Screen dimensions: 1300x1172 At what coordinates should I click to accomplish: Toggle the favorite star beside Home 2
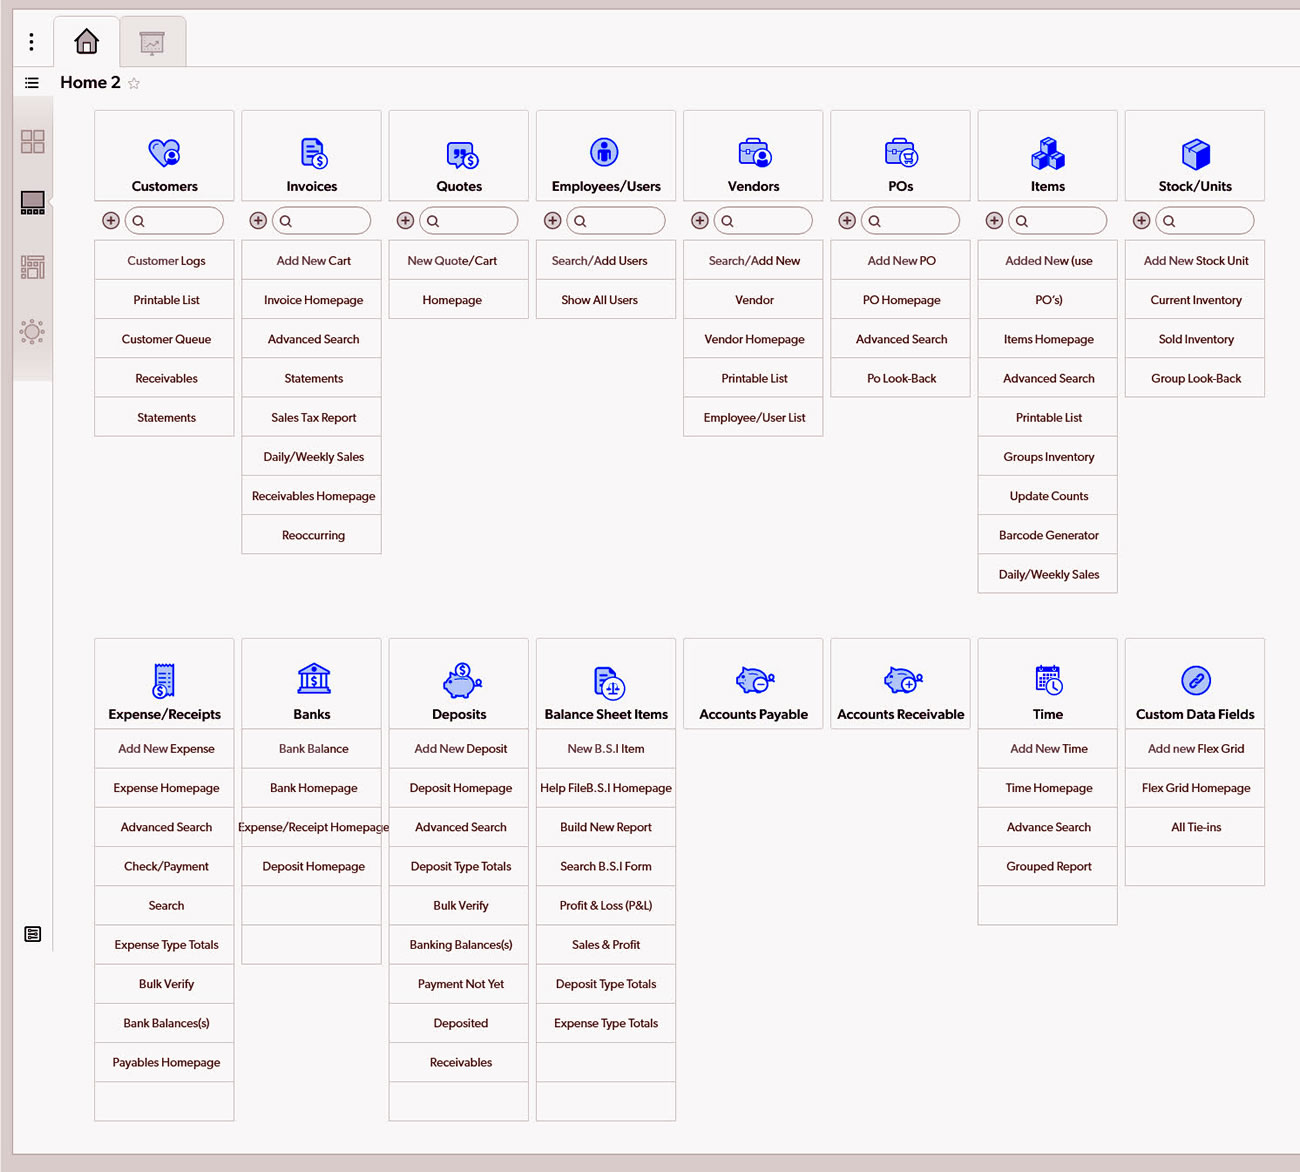coord(134,84)
